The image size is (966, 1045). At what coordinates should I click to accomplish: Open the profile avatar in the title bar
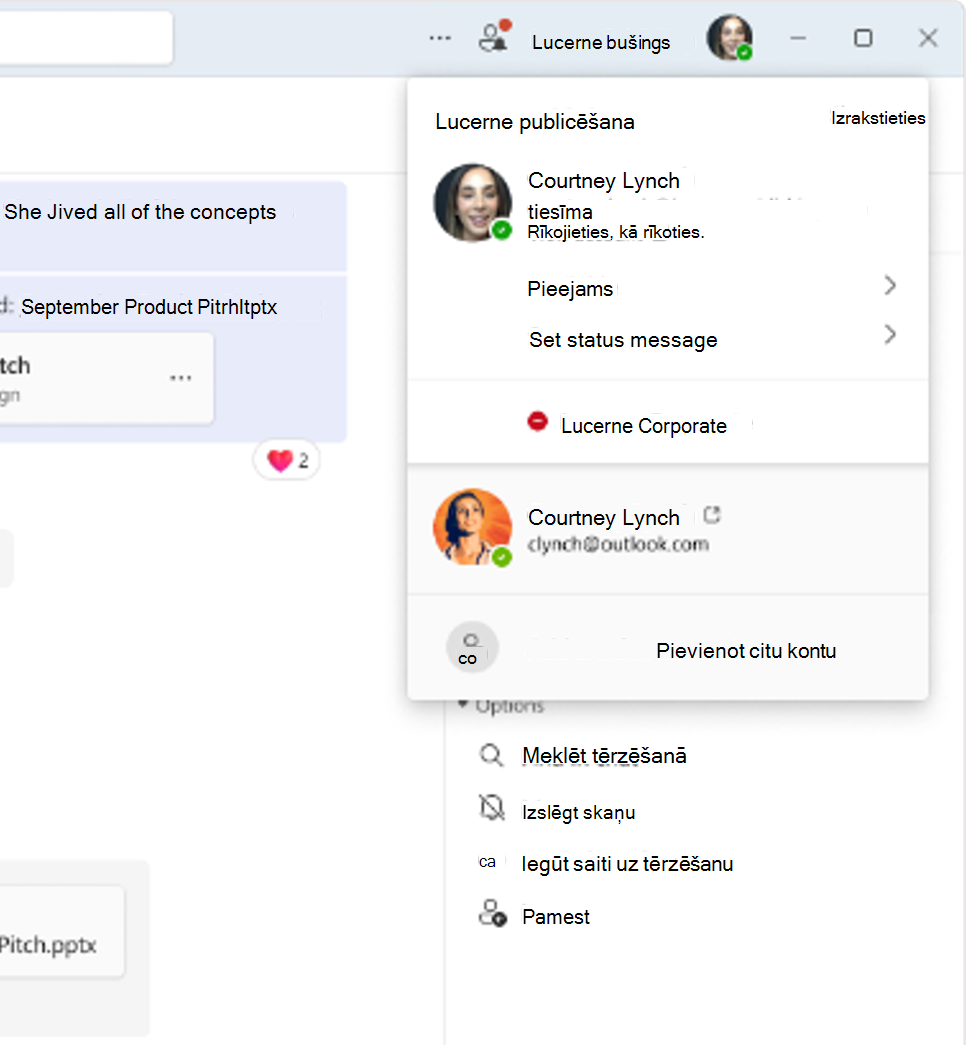click(730, 38)
